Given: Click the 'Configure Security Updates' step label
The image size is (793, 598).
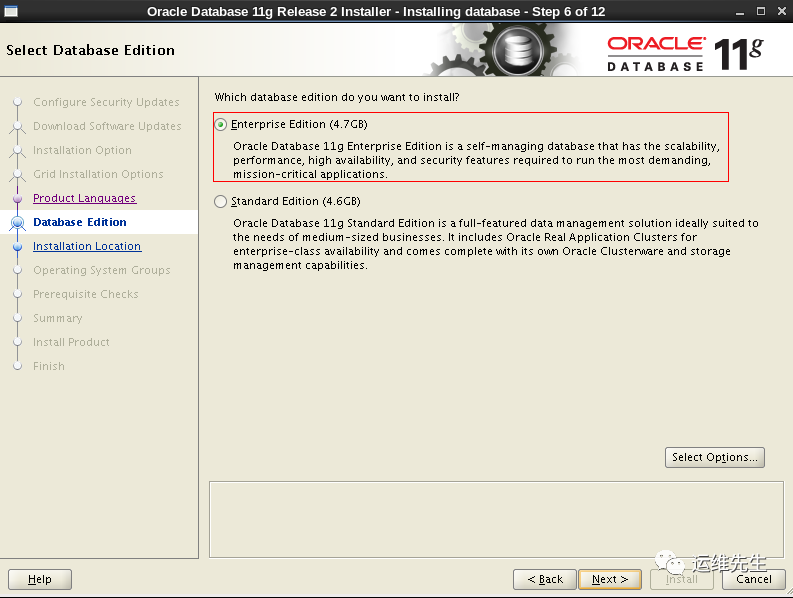Looking at the screenshot, I should point(106,102).
